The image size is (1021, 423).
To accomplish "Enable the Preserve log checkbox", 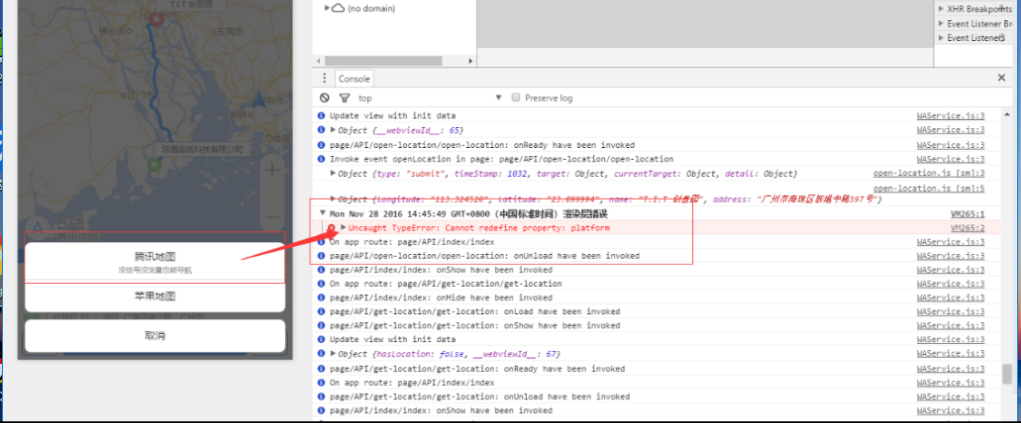I will tap(516, 98).
